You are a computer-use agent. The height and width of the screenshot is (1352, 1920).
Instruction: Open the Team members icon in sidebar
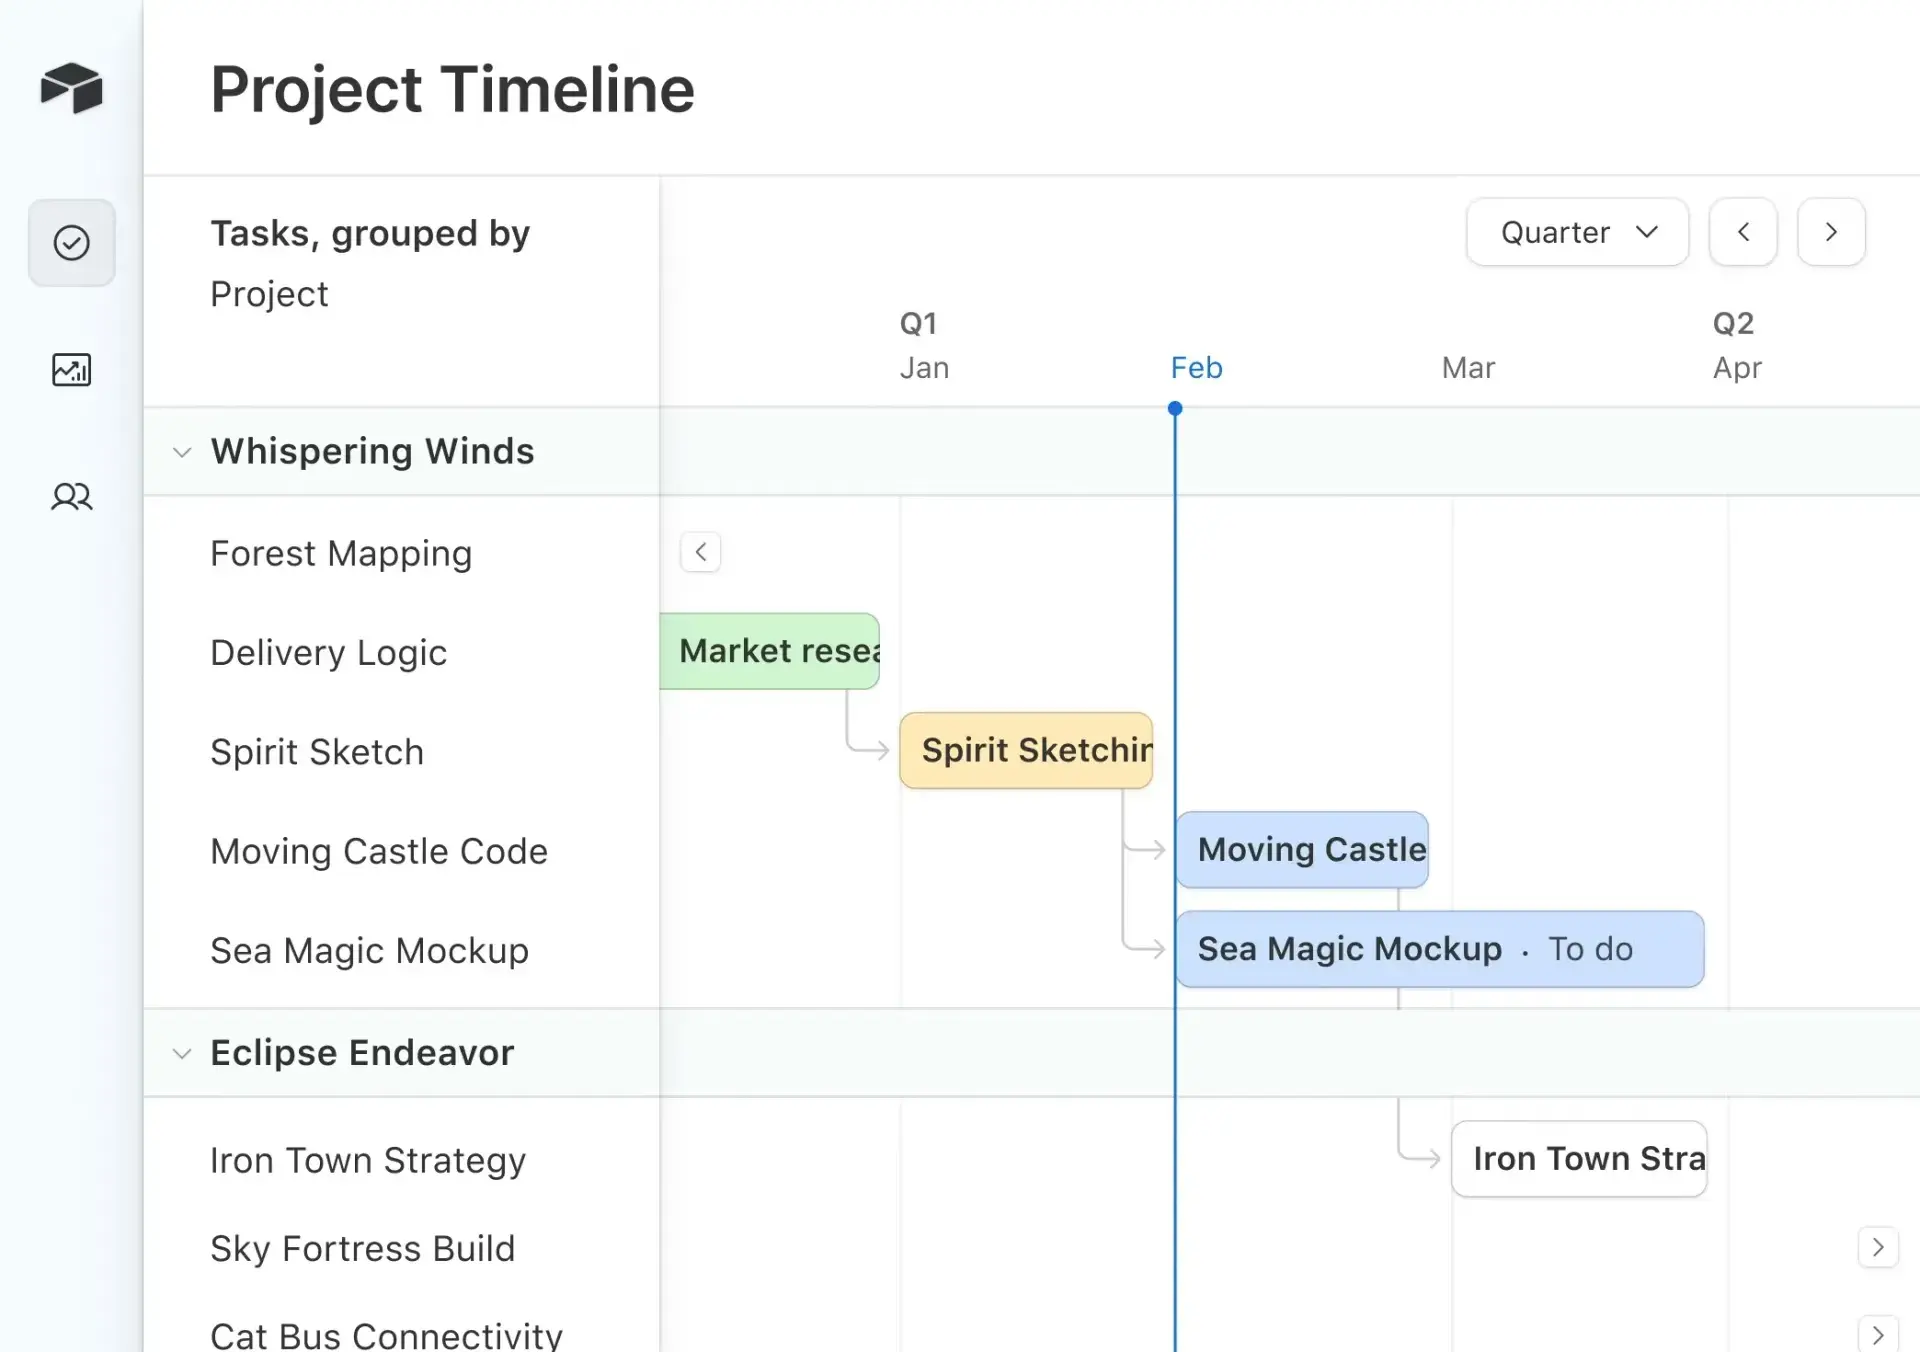[71, 497]
